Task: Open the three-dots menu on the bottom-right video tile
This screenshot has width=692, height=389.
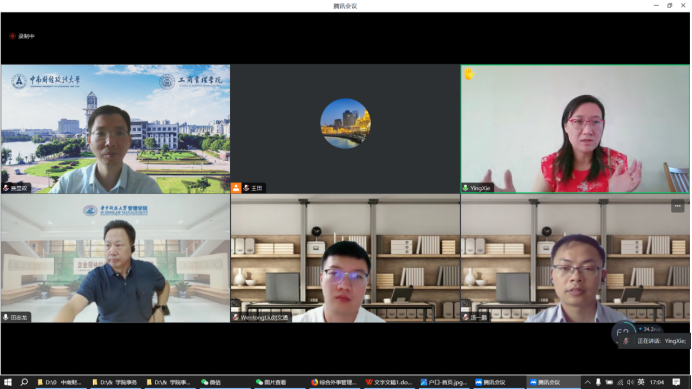Action: pyautogui.click(x=677, y=206)
